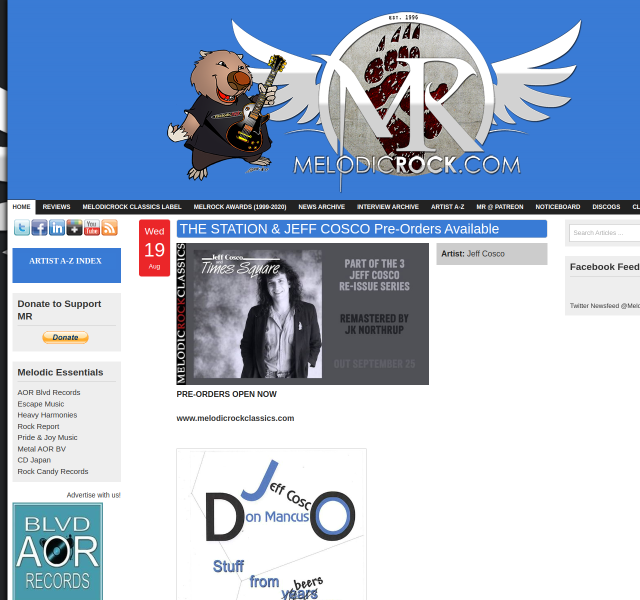The height and width of the screenshot is (600, 640).
Task: Click the Twitter Newsfeed text
Action: coord(605,306)
